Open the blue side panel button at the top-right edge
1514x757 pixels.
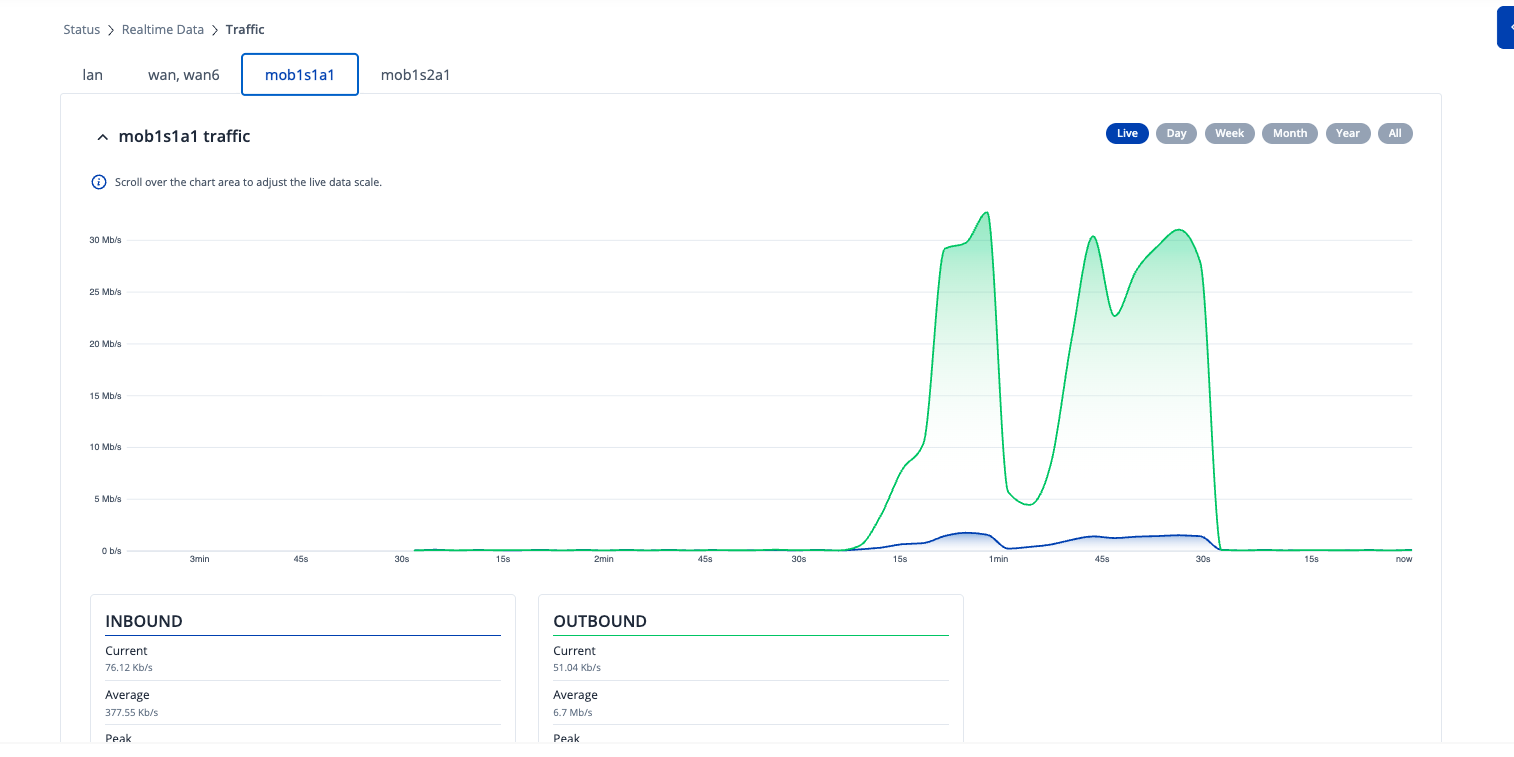pyautogui.click(x=1504, y=28)
